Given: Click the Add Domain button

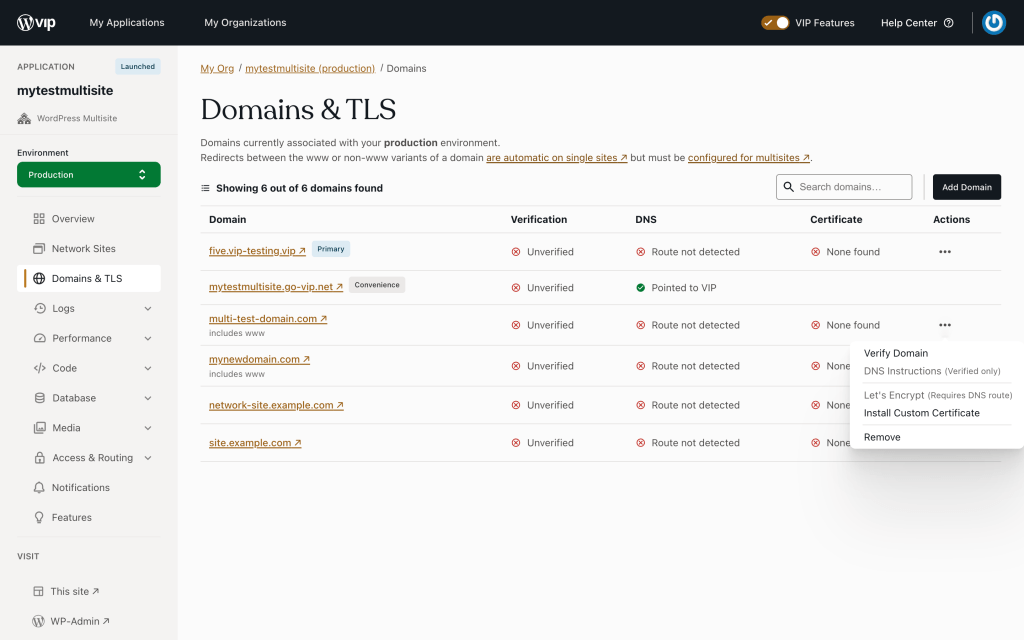Looking at the screenshot, I should [967, 187].
